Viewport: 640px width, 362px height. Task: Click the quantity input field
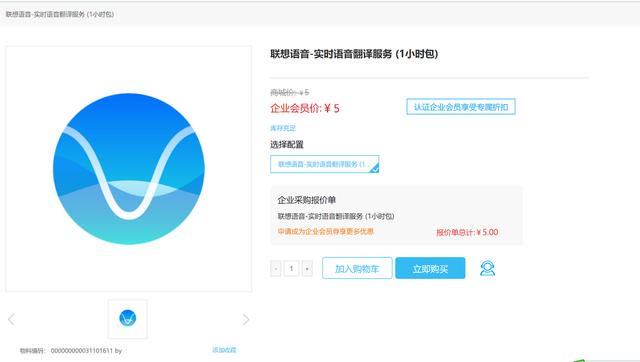(x=291, y=269)
